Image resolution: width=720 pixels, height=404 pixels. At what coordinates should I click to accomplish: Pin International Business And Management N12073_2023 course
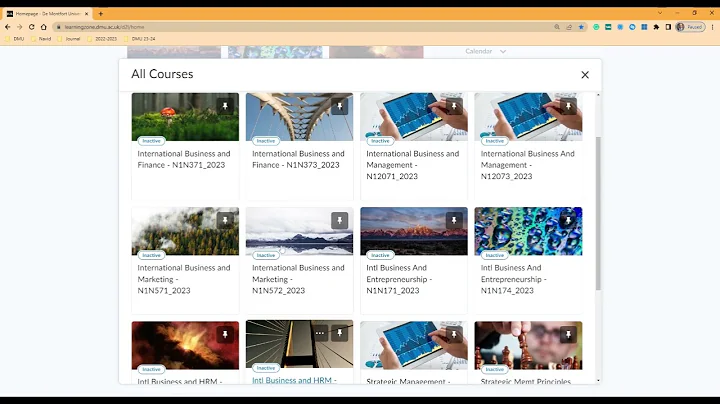(x=568, y=106)
